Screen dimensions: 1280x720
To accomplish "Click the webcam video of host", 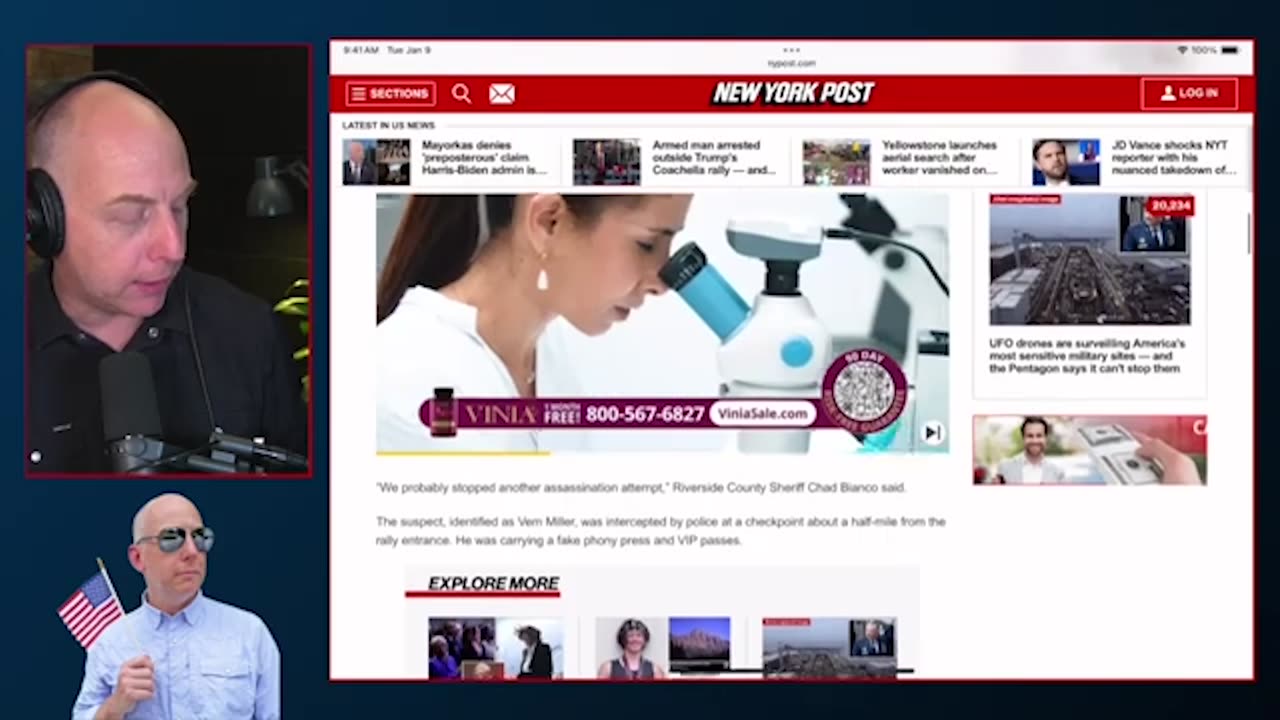I will [x=168, y=260].
